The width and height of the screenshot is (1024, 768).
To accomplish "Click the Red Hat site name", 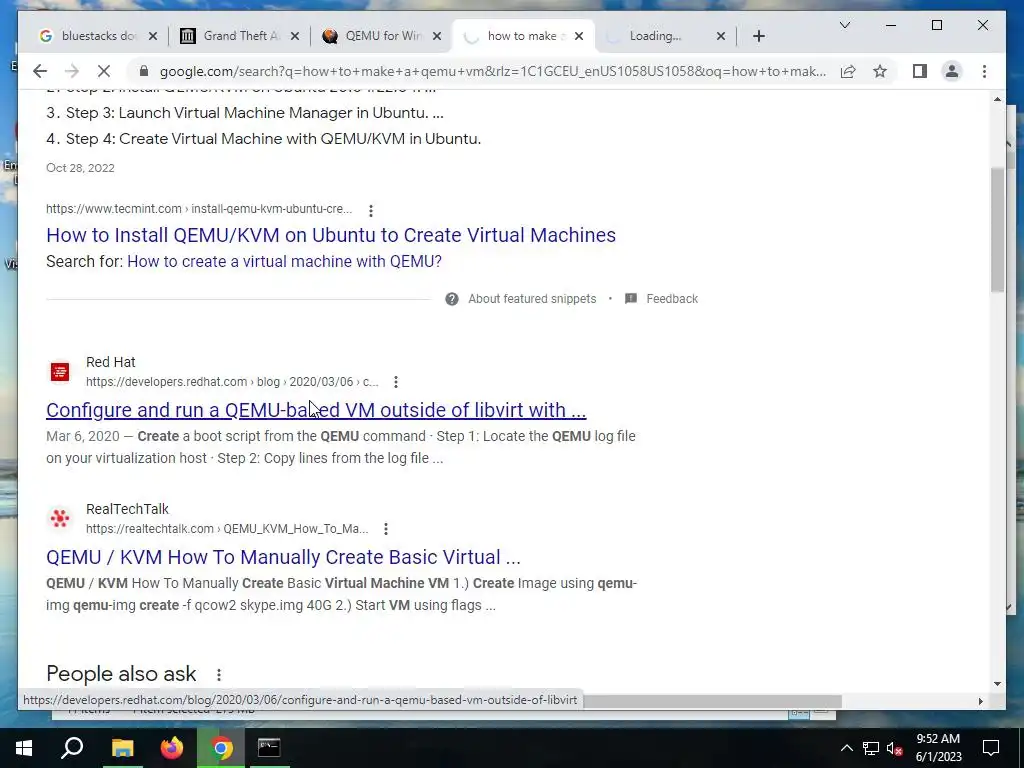I will point(110,362).
